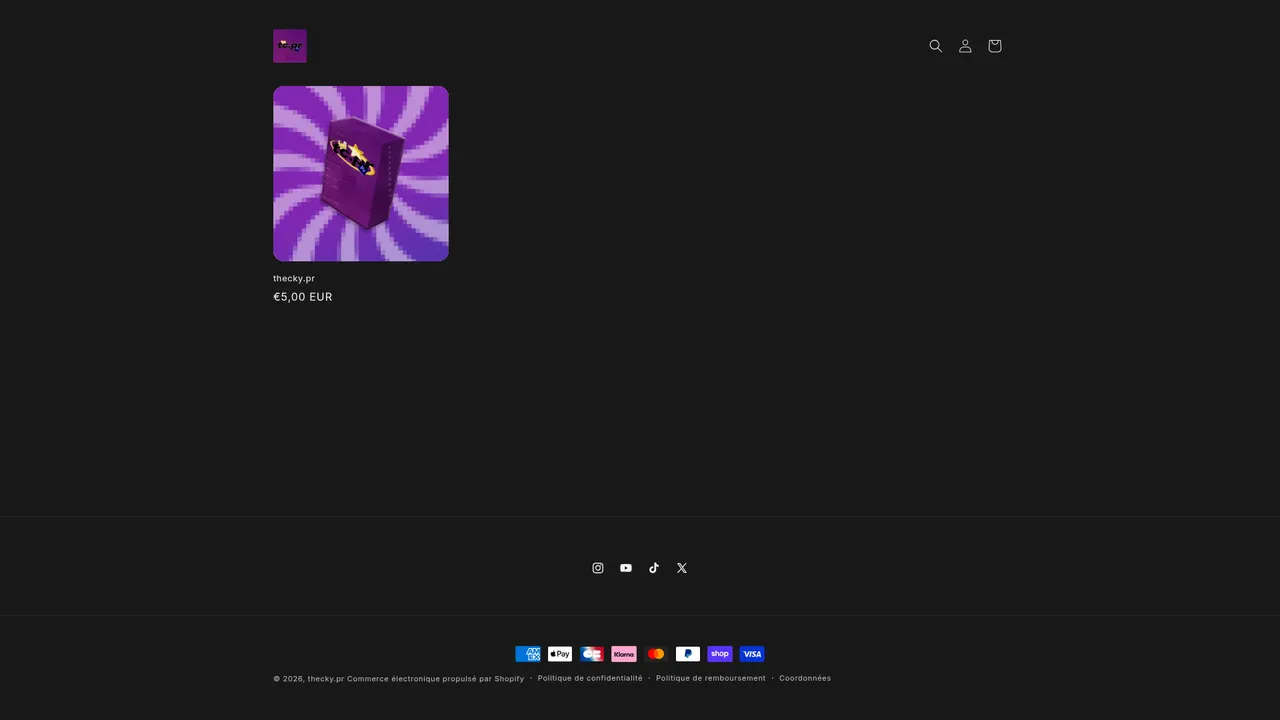Viewport: 1280px width, 720px height.
Task: Open the 'Coordonnées' footer link
Action: (x=805, y=678)
